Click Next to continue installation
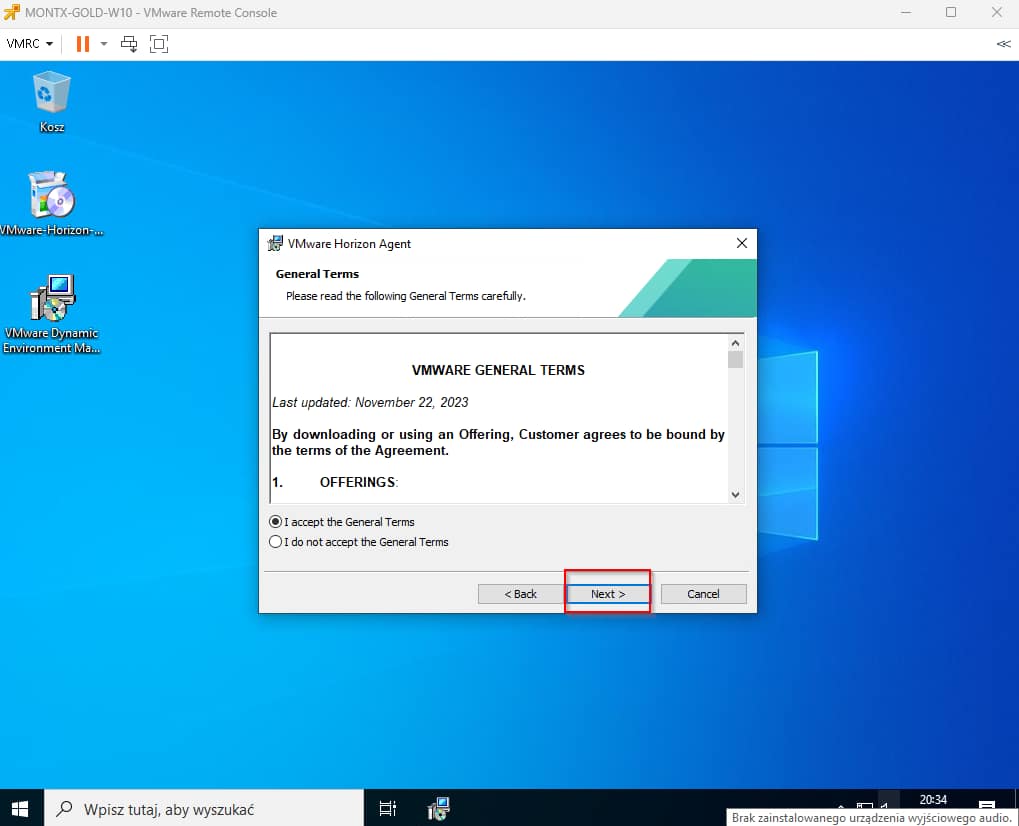Viewport: 1019px width, 826px height. tap(608, 594)
